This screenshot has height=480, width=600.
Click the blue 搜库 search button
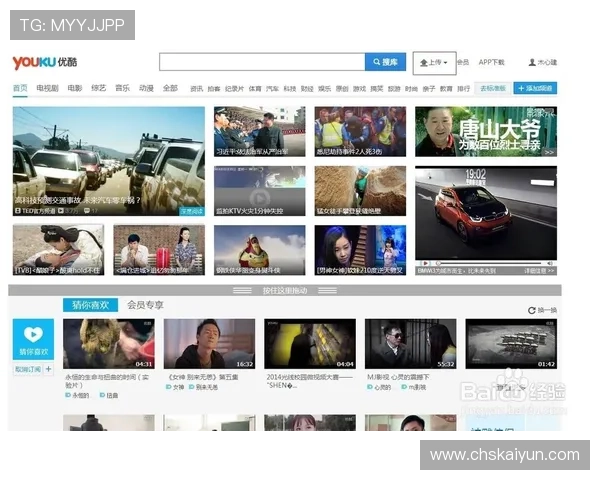tap(385, 62)
